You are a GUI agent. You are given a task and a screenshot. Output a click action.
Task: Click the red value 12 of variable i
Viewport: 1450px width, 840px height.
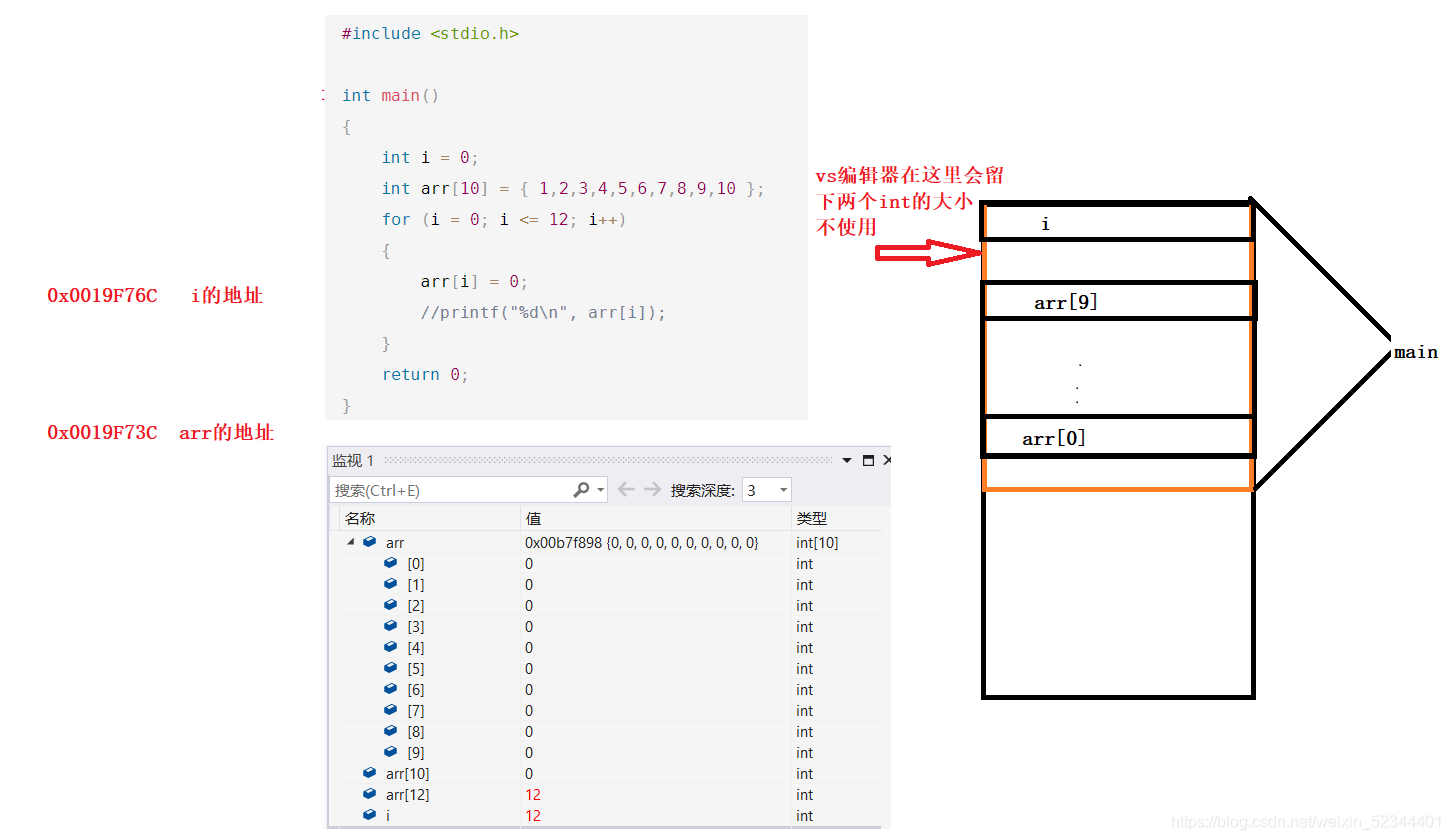pos(533,816)
